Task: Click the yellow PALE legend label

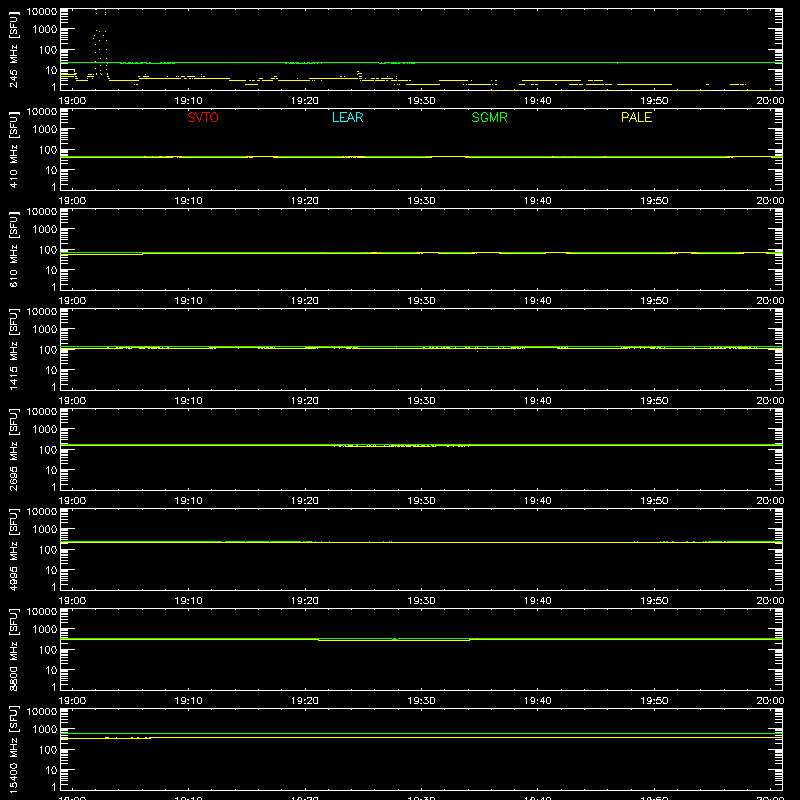Action: (636, 117)
